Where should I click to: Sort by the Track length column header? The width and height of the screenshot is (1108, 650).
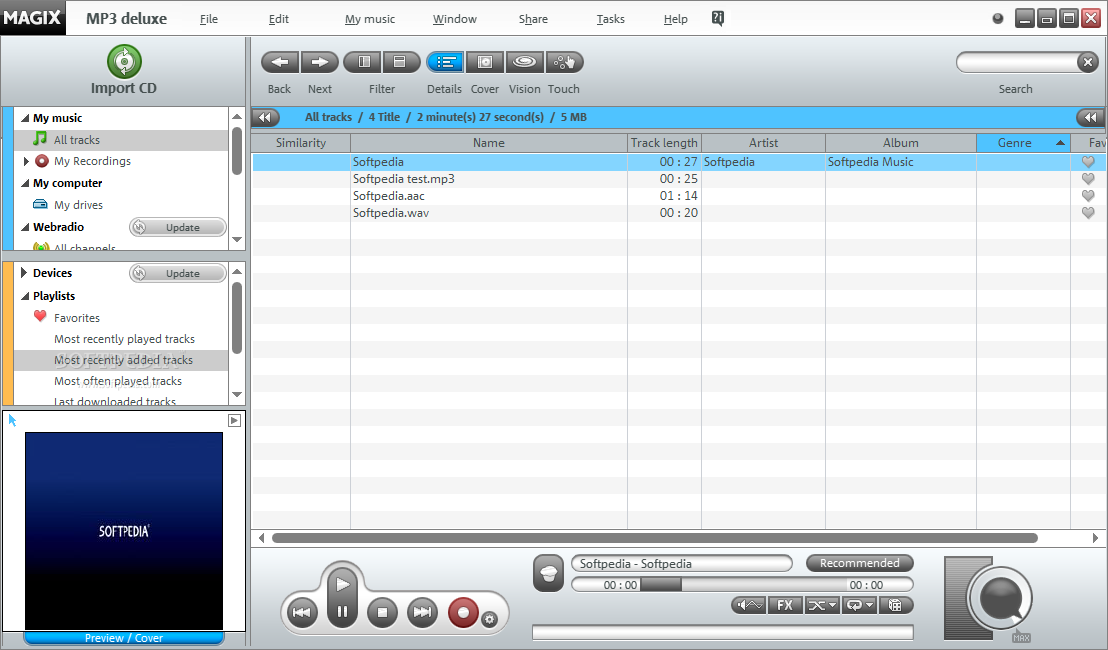tap(664, 143)
